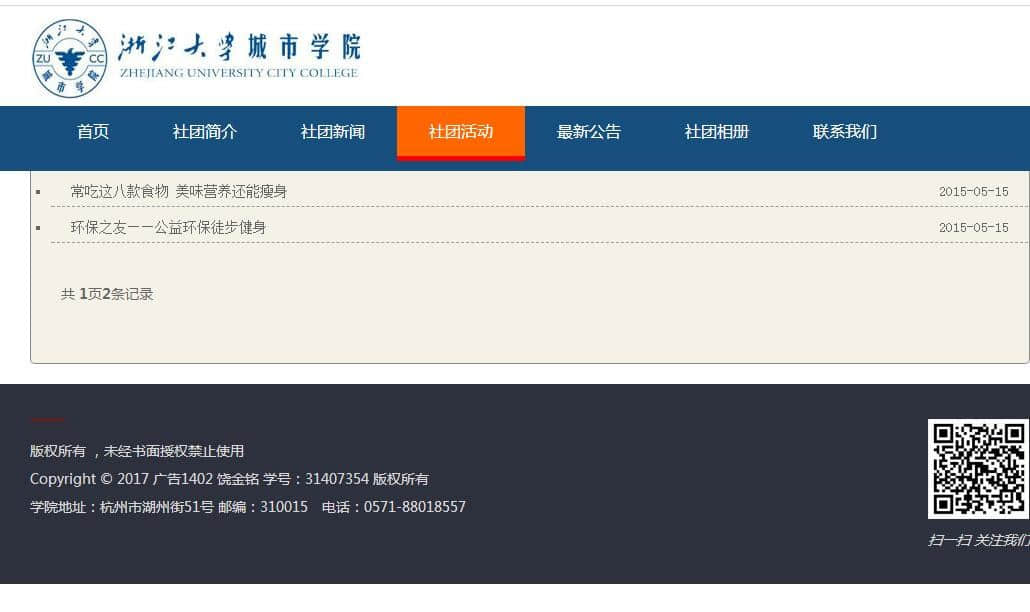The image size is (1030, 612).
Task: View the 社团相册 photo album page
Action: (x=717, y=132)
